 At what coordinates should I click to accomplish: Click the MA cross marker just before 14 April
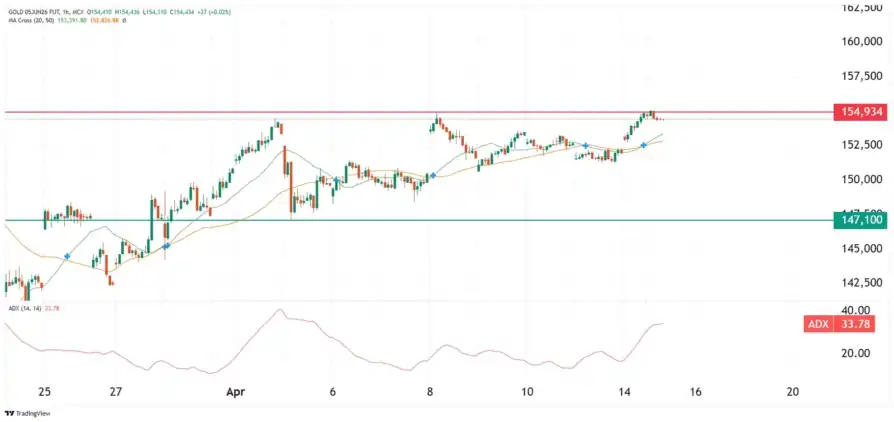643,145
